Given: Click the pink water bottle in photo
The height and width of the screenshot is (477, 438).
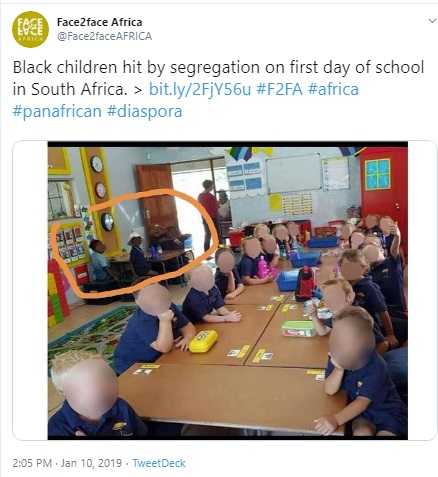Looking at the screenshot, I should [262, 268].
